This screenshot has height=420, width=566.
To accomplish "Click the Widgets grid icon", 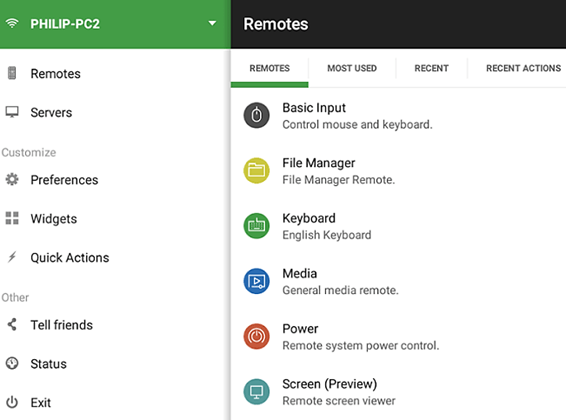I will pyautogui.click(x=12, y=218).
